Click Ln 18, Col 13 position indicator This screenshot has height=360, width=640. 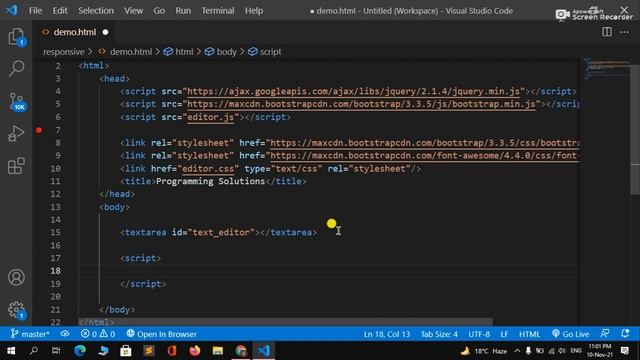coord(387,334)
